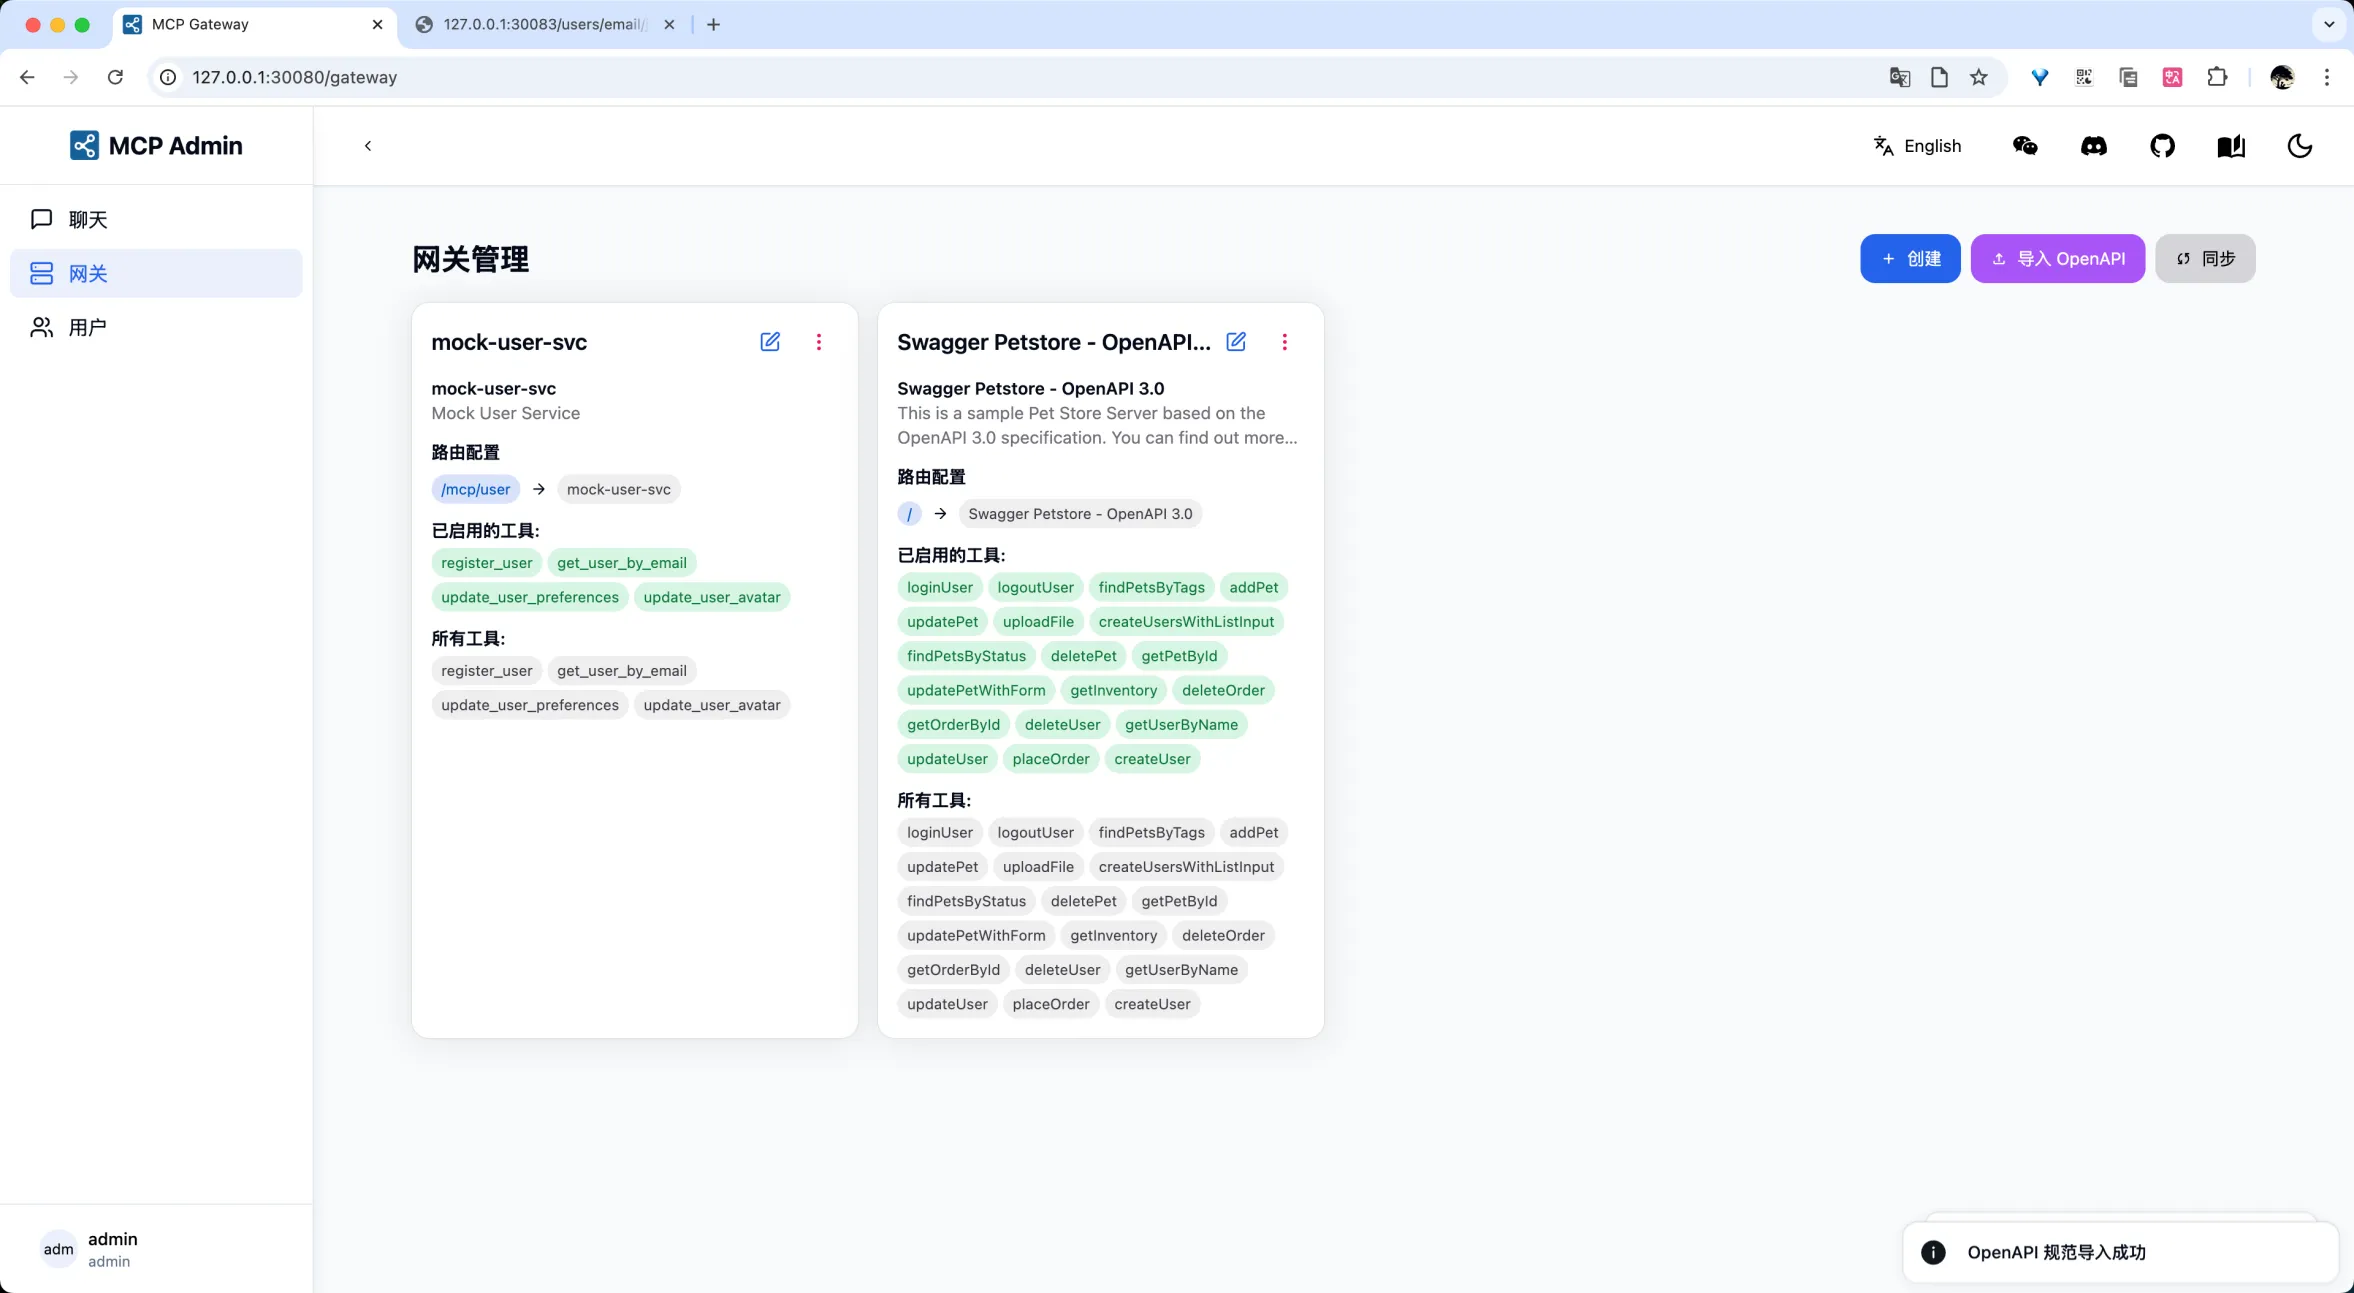
Task: Open the 用户 users menu item
Action: [x=156, y=327]
